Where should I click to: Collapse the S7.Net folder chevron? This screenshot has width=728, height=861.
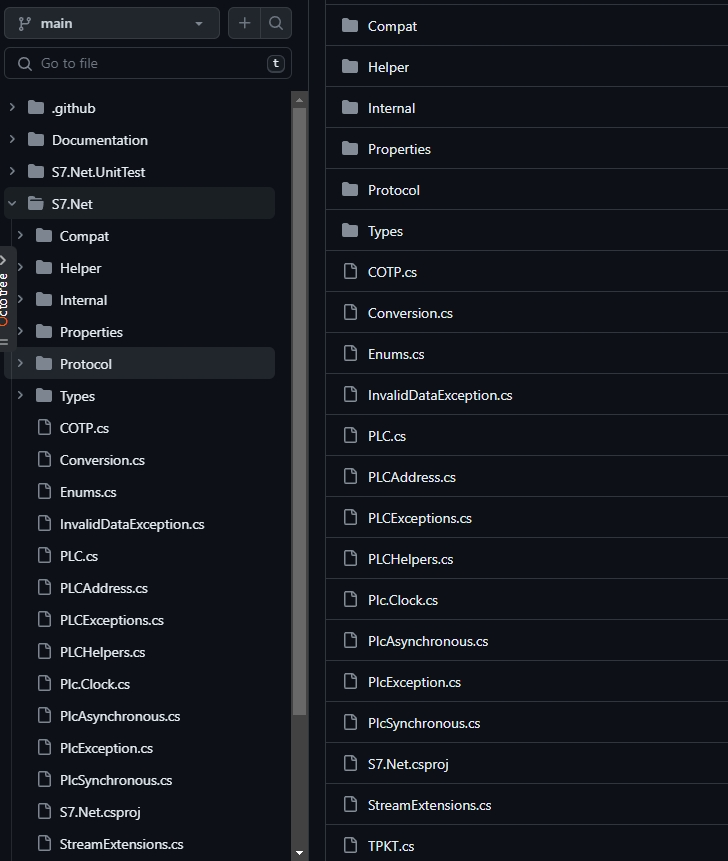pos(12,204)
